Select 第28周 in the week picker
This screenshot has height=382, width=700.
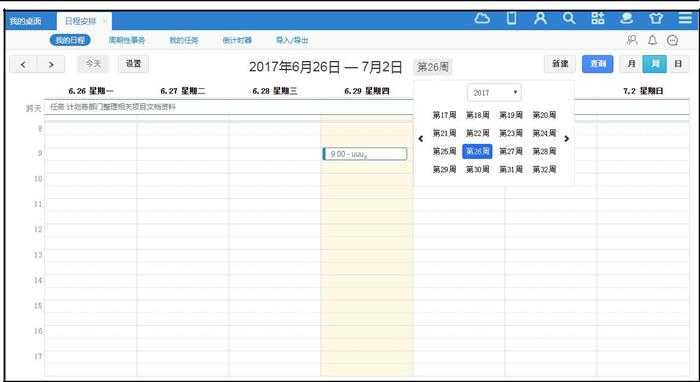[x=544, y=151]
